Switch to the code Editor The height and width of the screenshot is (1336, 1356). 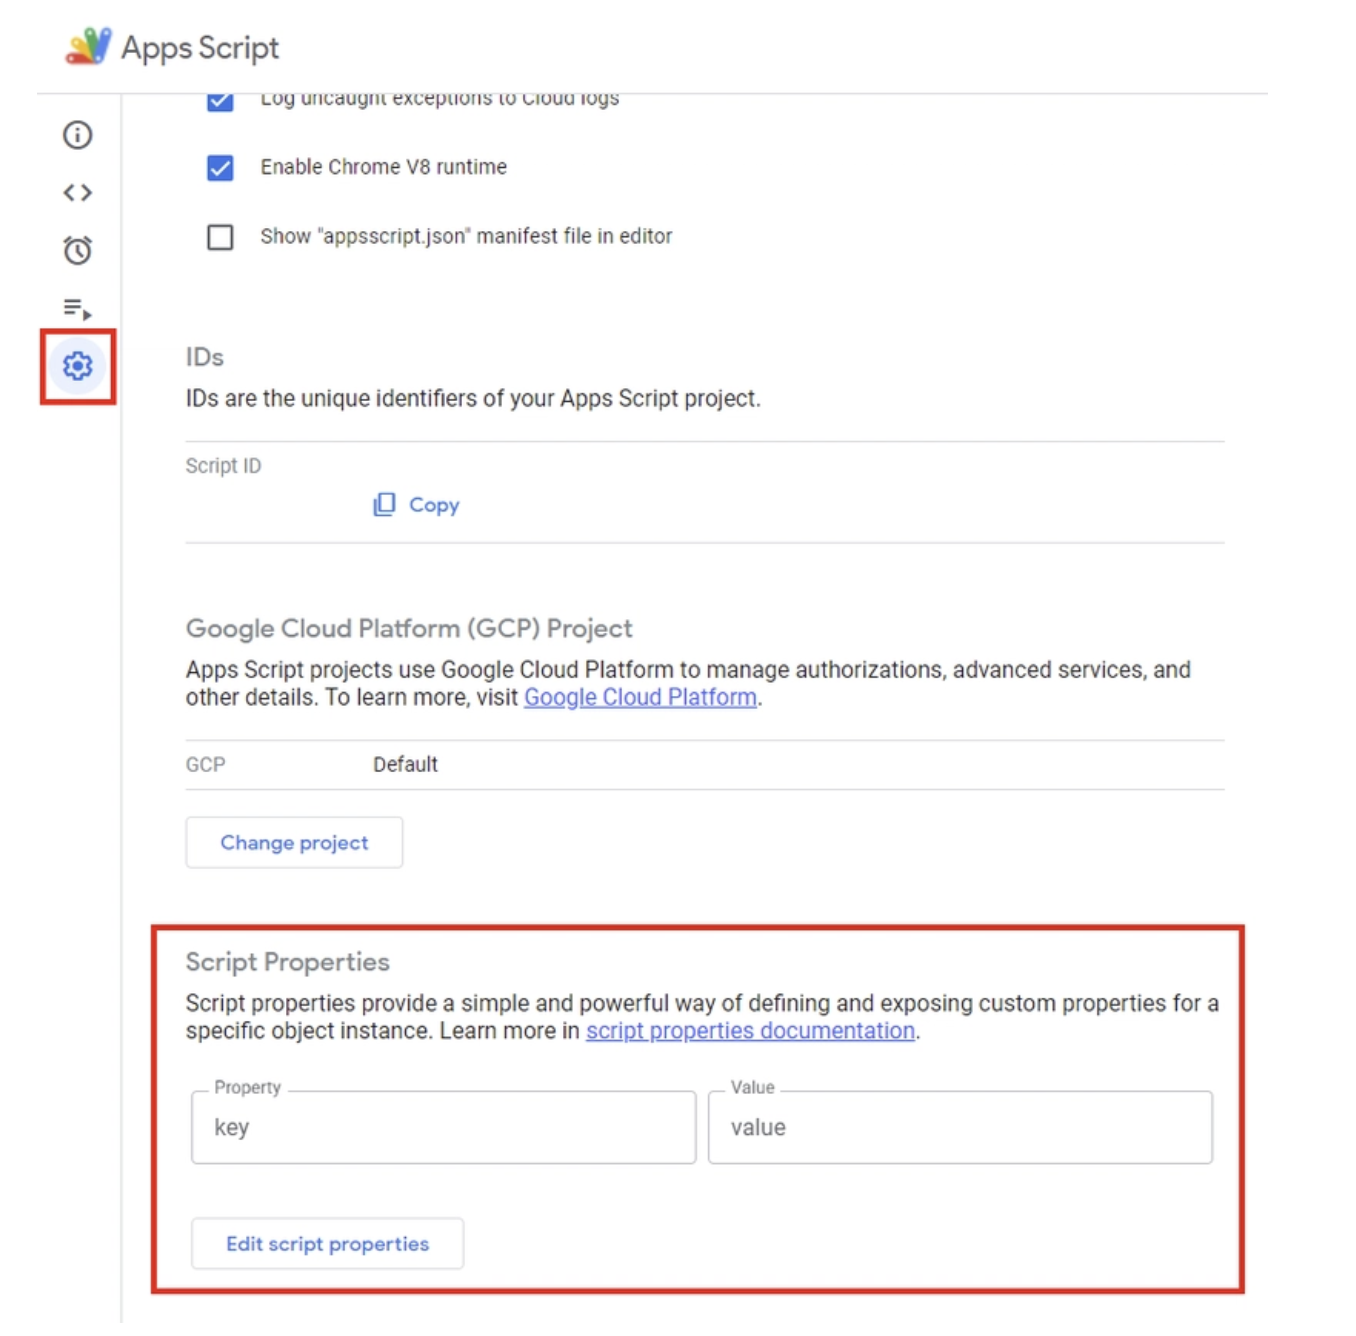pyautogui.click(x=76, y=193)
